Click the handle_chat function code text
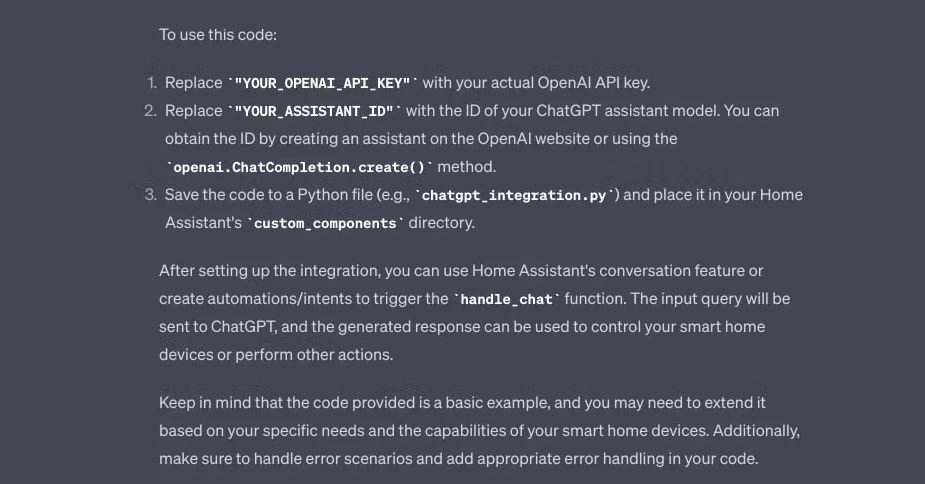 tap(507, 299)
